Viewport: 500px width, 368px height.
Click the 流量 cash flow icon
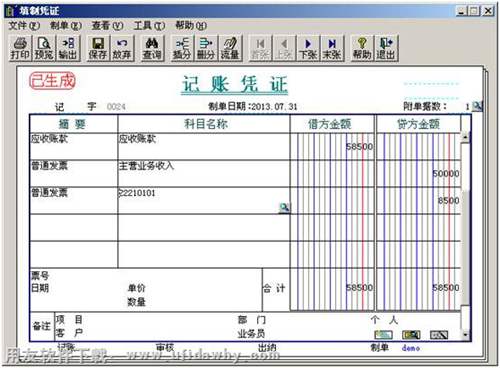230,48
